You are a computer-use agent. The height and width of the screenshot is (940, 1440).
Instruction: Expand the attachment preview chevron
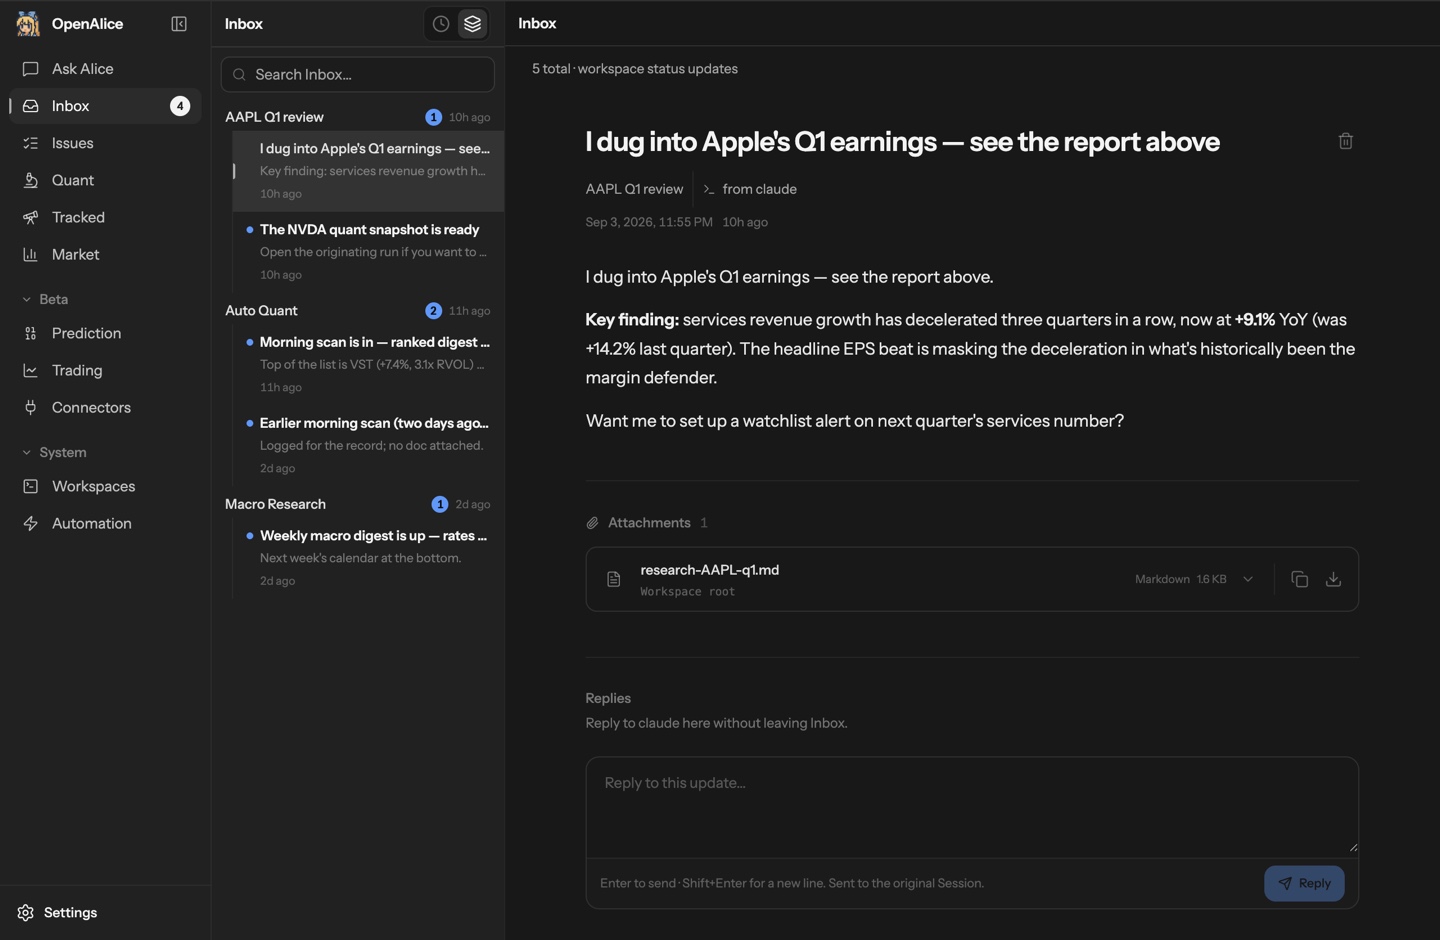pyautogui.click(x=1248, y=579)
